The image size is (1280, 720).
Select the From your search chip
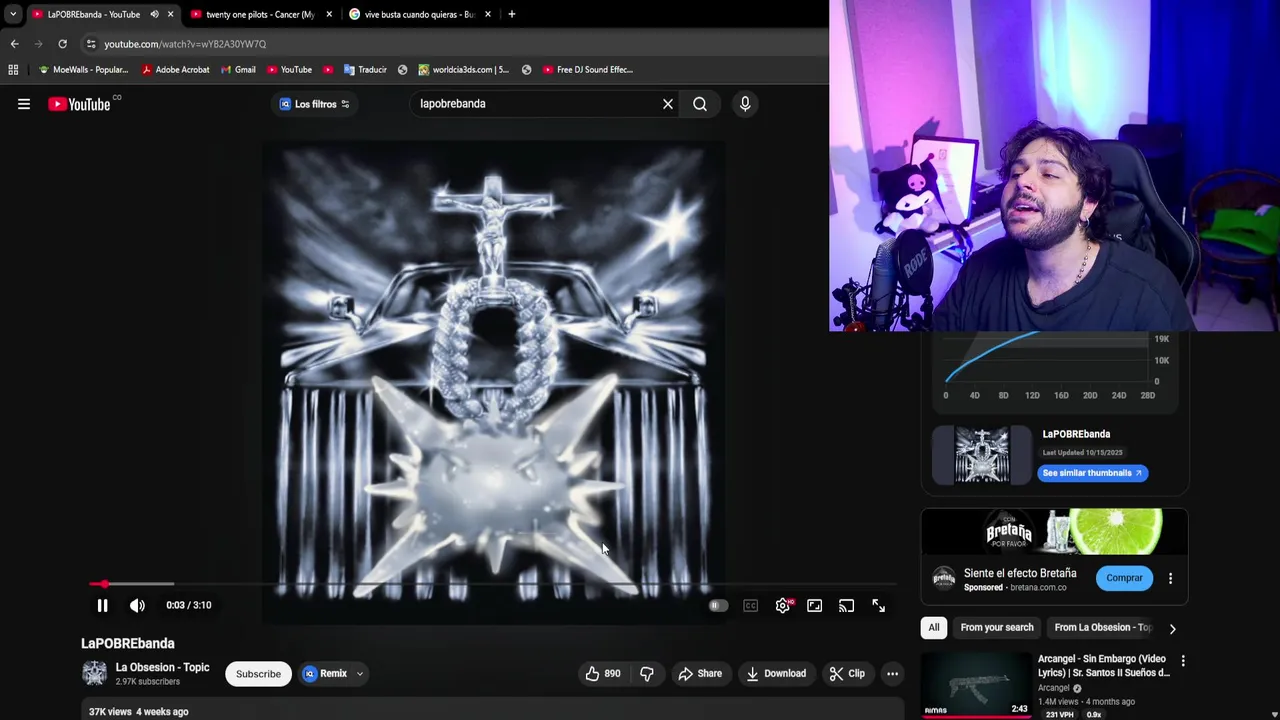[x=997, y=628]
